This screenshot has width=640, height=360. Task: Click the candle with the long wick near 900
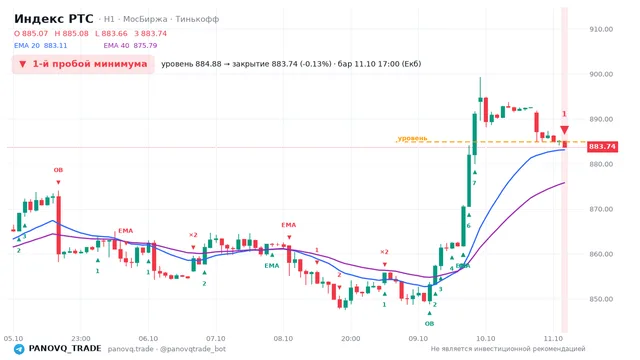(x=480, y=100)
